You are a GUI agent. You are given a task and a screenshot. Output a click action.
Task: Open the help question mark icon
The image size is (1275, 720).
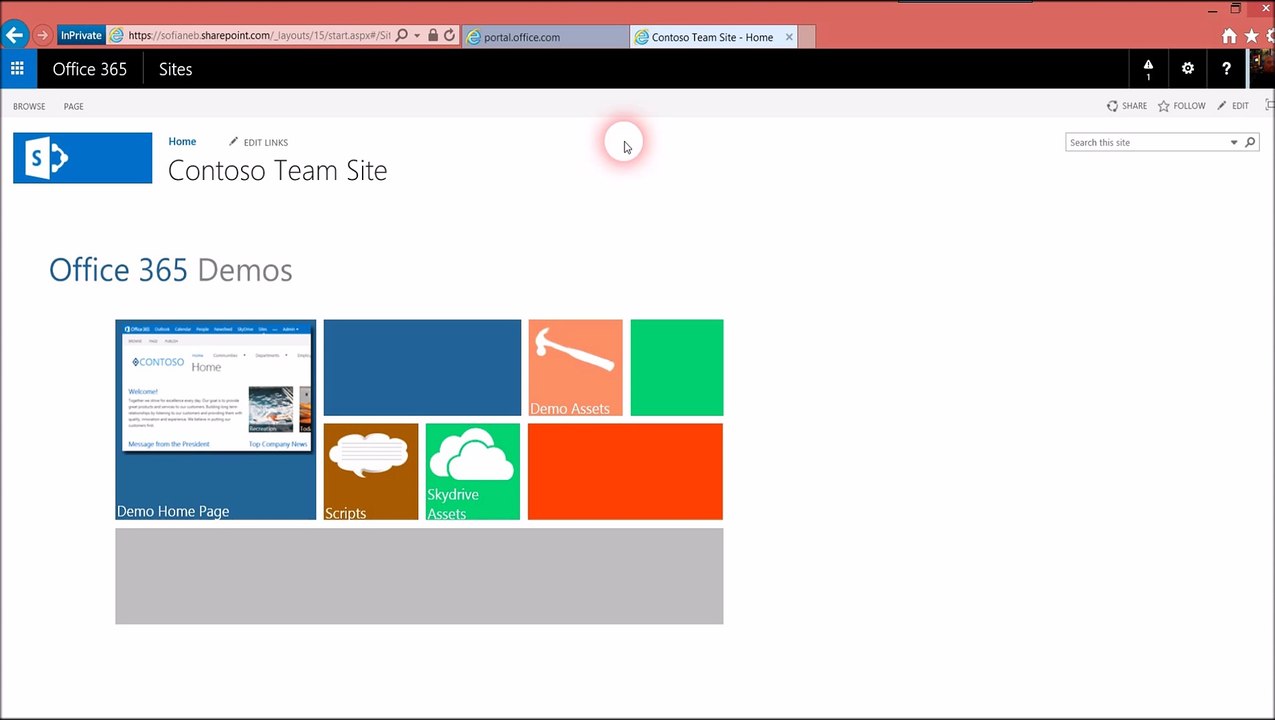1226,69
